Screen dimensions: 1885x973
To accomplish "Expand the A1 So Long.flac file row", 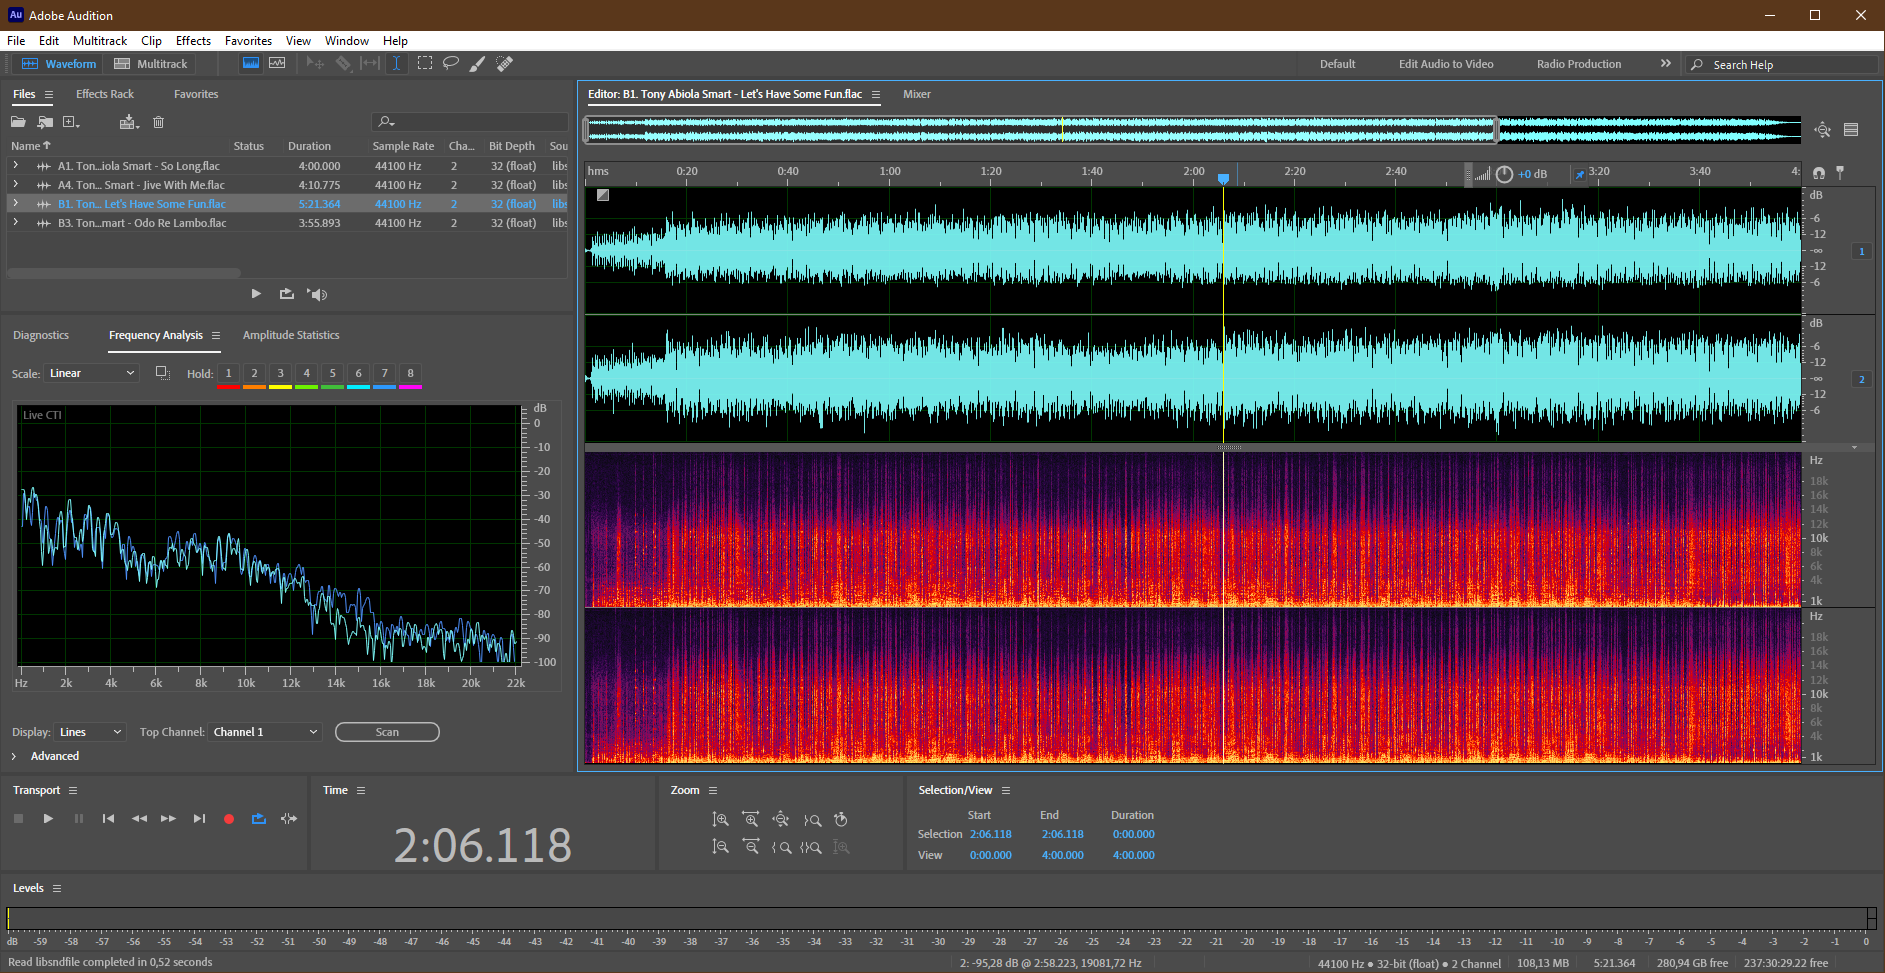I will pyautogui.click(x=15, y=166).
